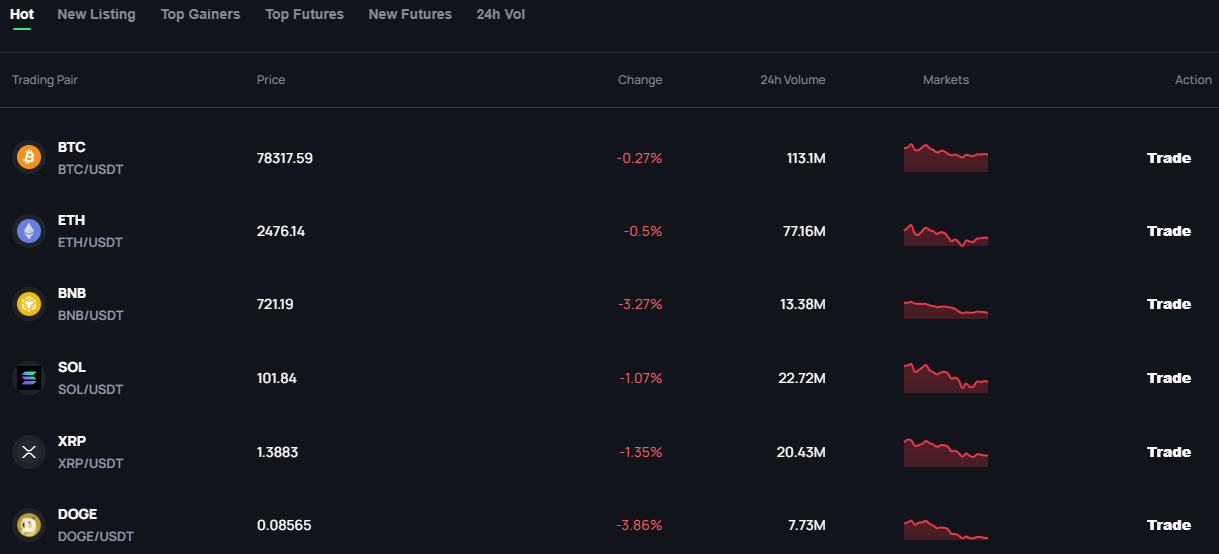The width and height of the screenshot is (1219, 554).
Task: Click the DOGE/USDT pair label
Action: pyautogui.click(x=96, y=537)
